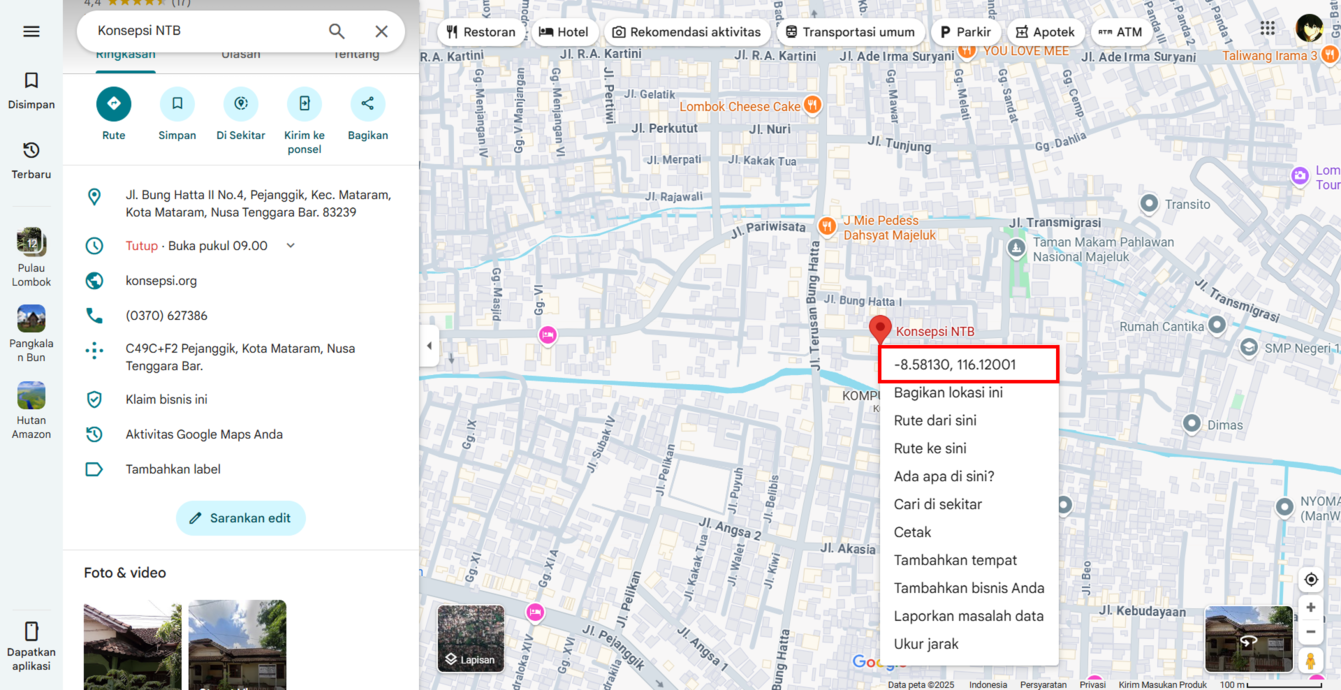Select the Parkir filter chip
1341x690 pixels.
(x=966, y=32)
